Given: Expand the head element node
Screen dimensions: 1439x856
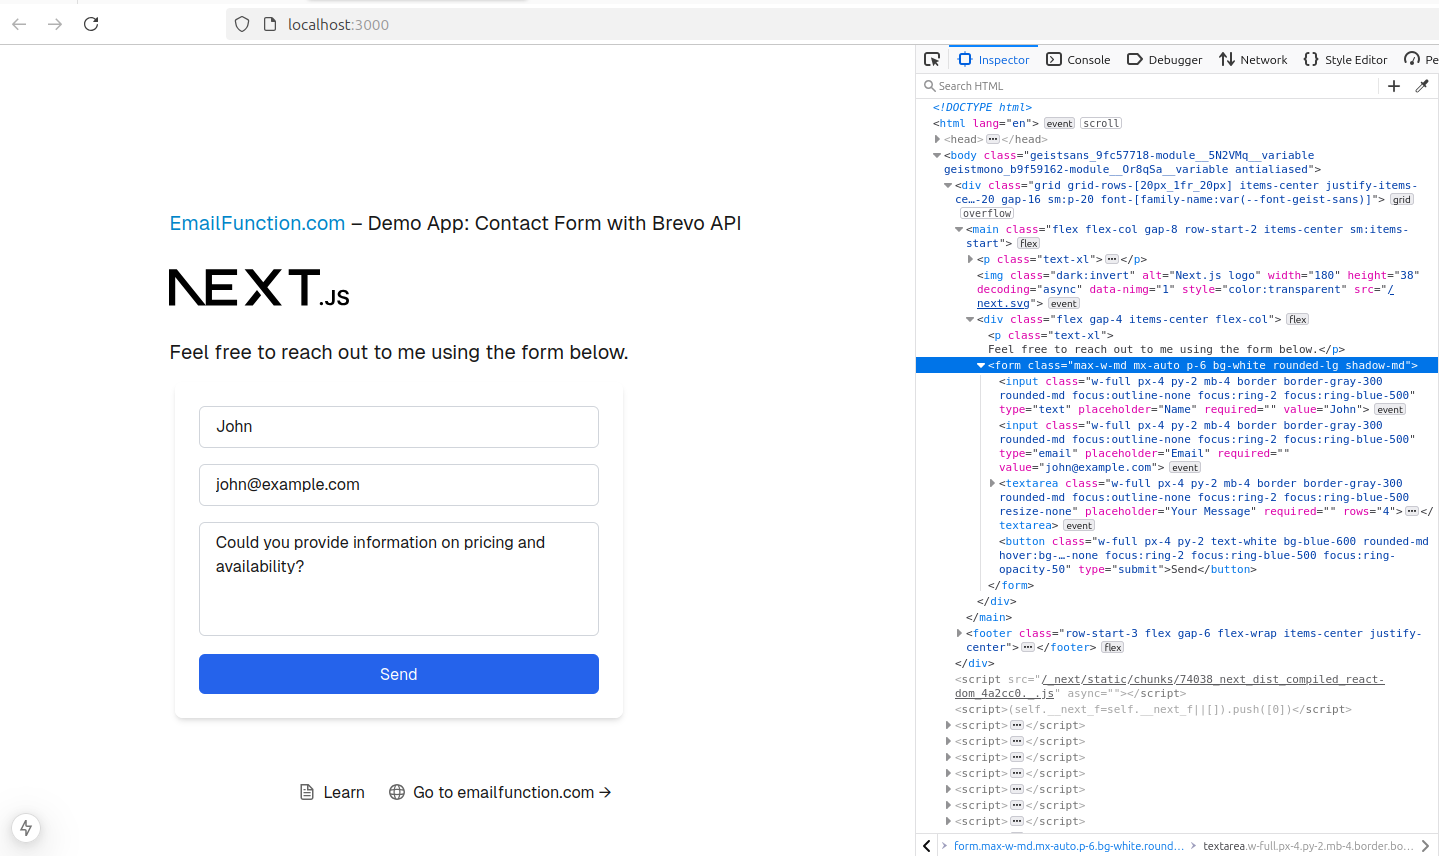Looking at the screenshot, I should pos(937,139).
